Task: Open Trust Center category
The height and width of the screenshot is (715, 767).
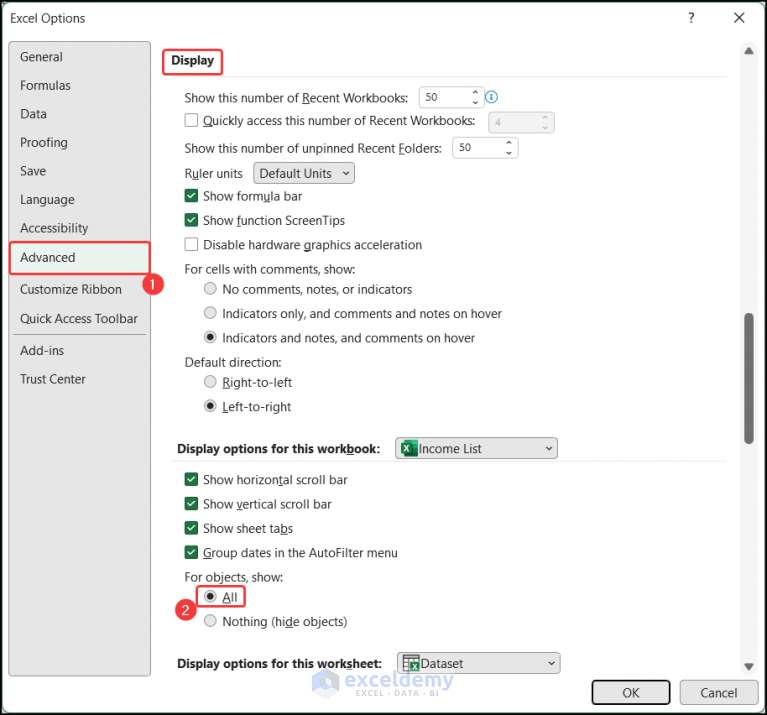Action: coord(79,379)
